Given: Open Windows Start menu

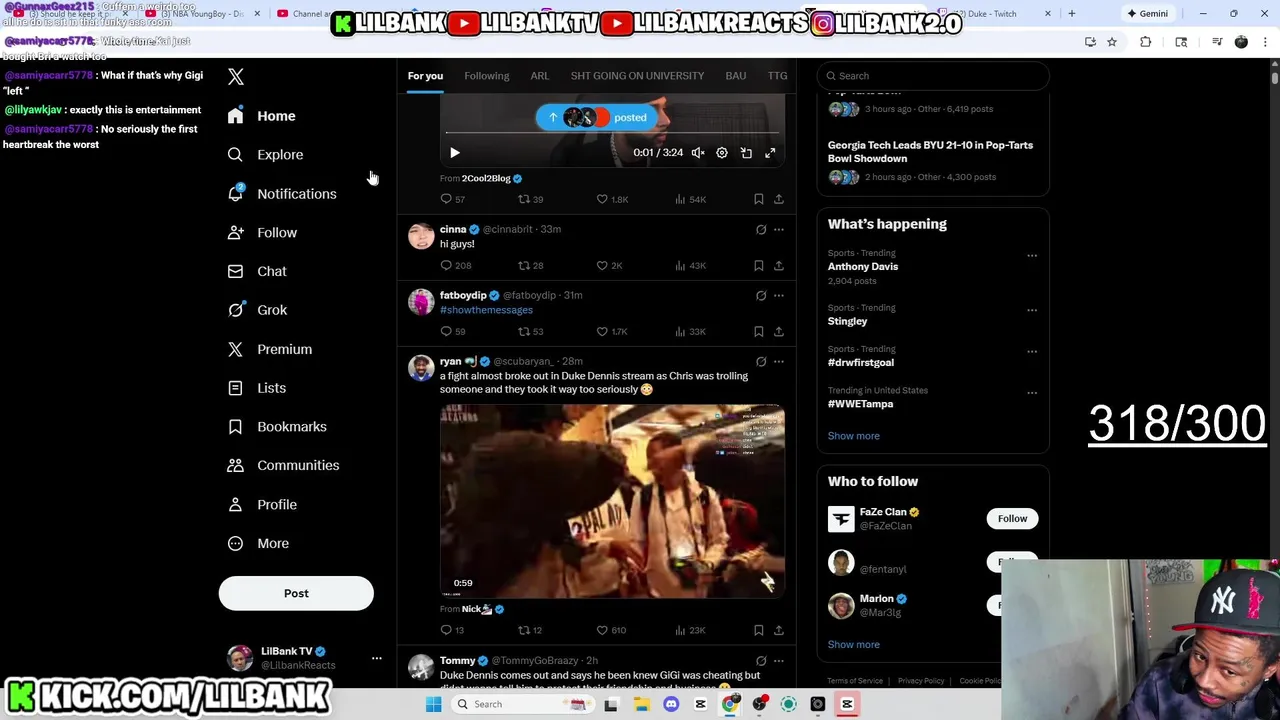Looking at the screenshot, I should pos(433,704).
